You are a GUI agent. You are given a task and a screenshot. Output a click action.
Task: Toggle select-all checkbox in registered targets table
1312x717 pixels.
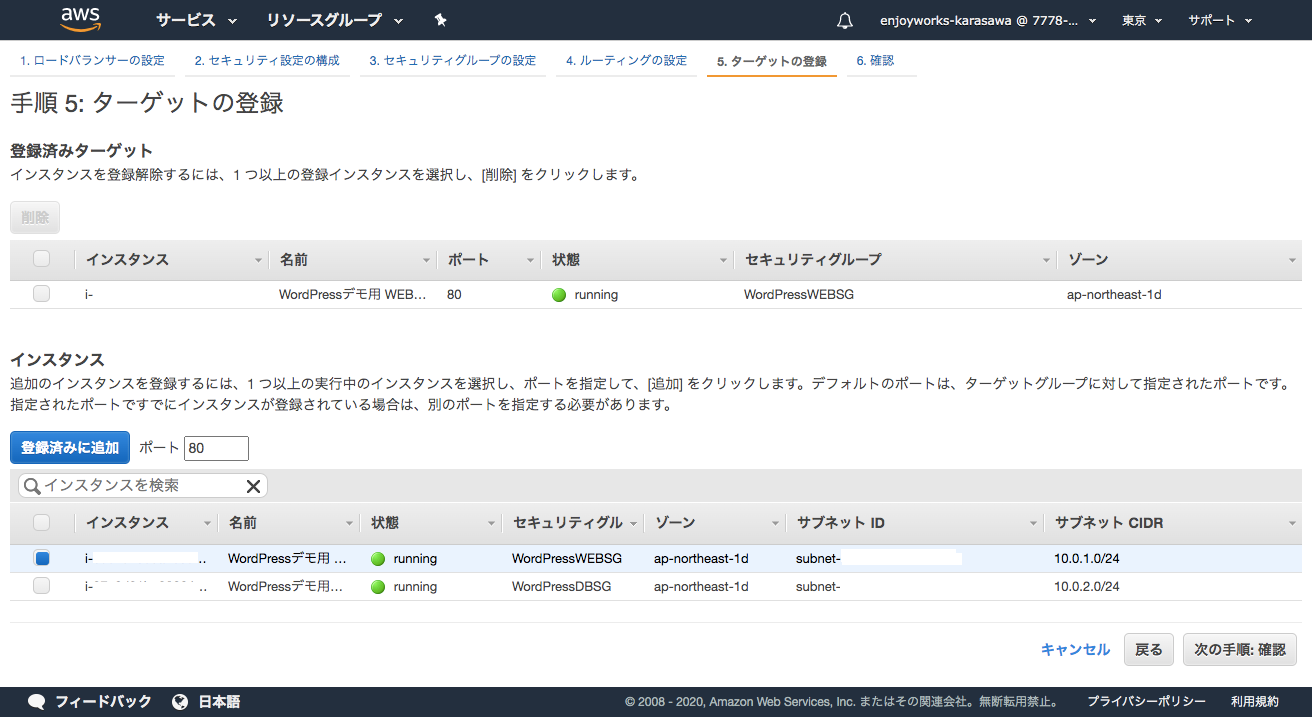pos(41,259)
